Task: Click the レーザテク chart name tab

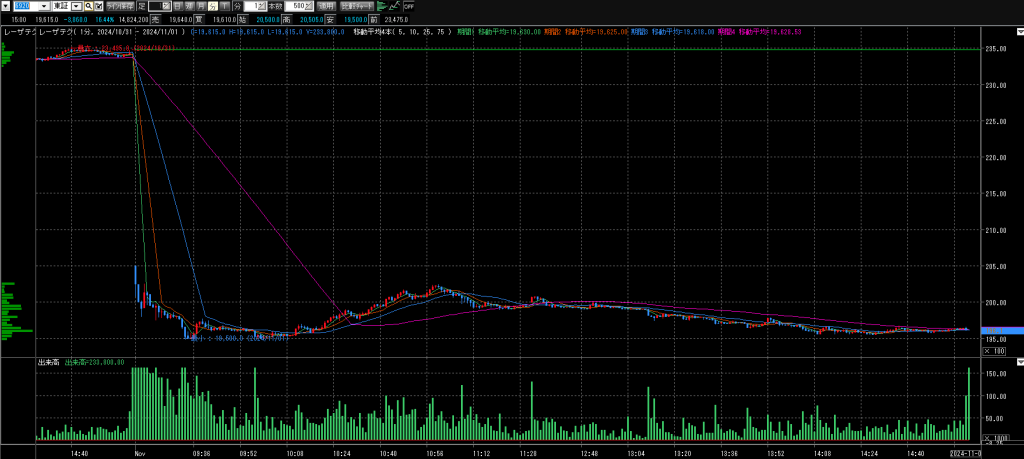Action: click(x=19, y=32)
